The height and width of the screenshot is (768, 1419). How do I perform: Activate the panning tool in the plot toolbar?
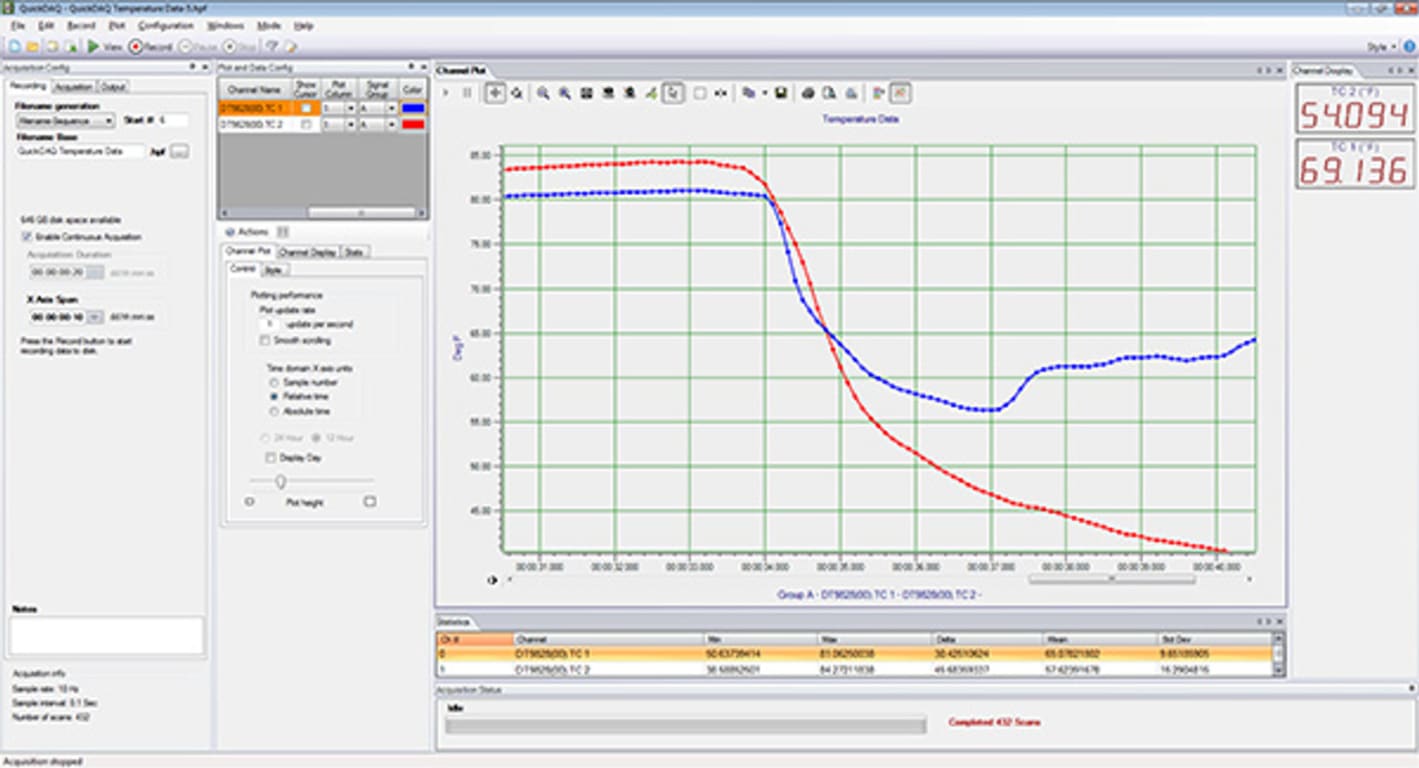click(495, 93)
